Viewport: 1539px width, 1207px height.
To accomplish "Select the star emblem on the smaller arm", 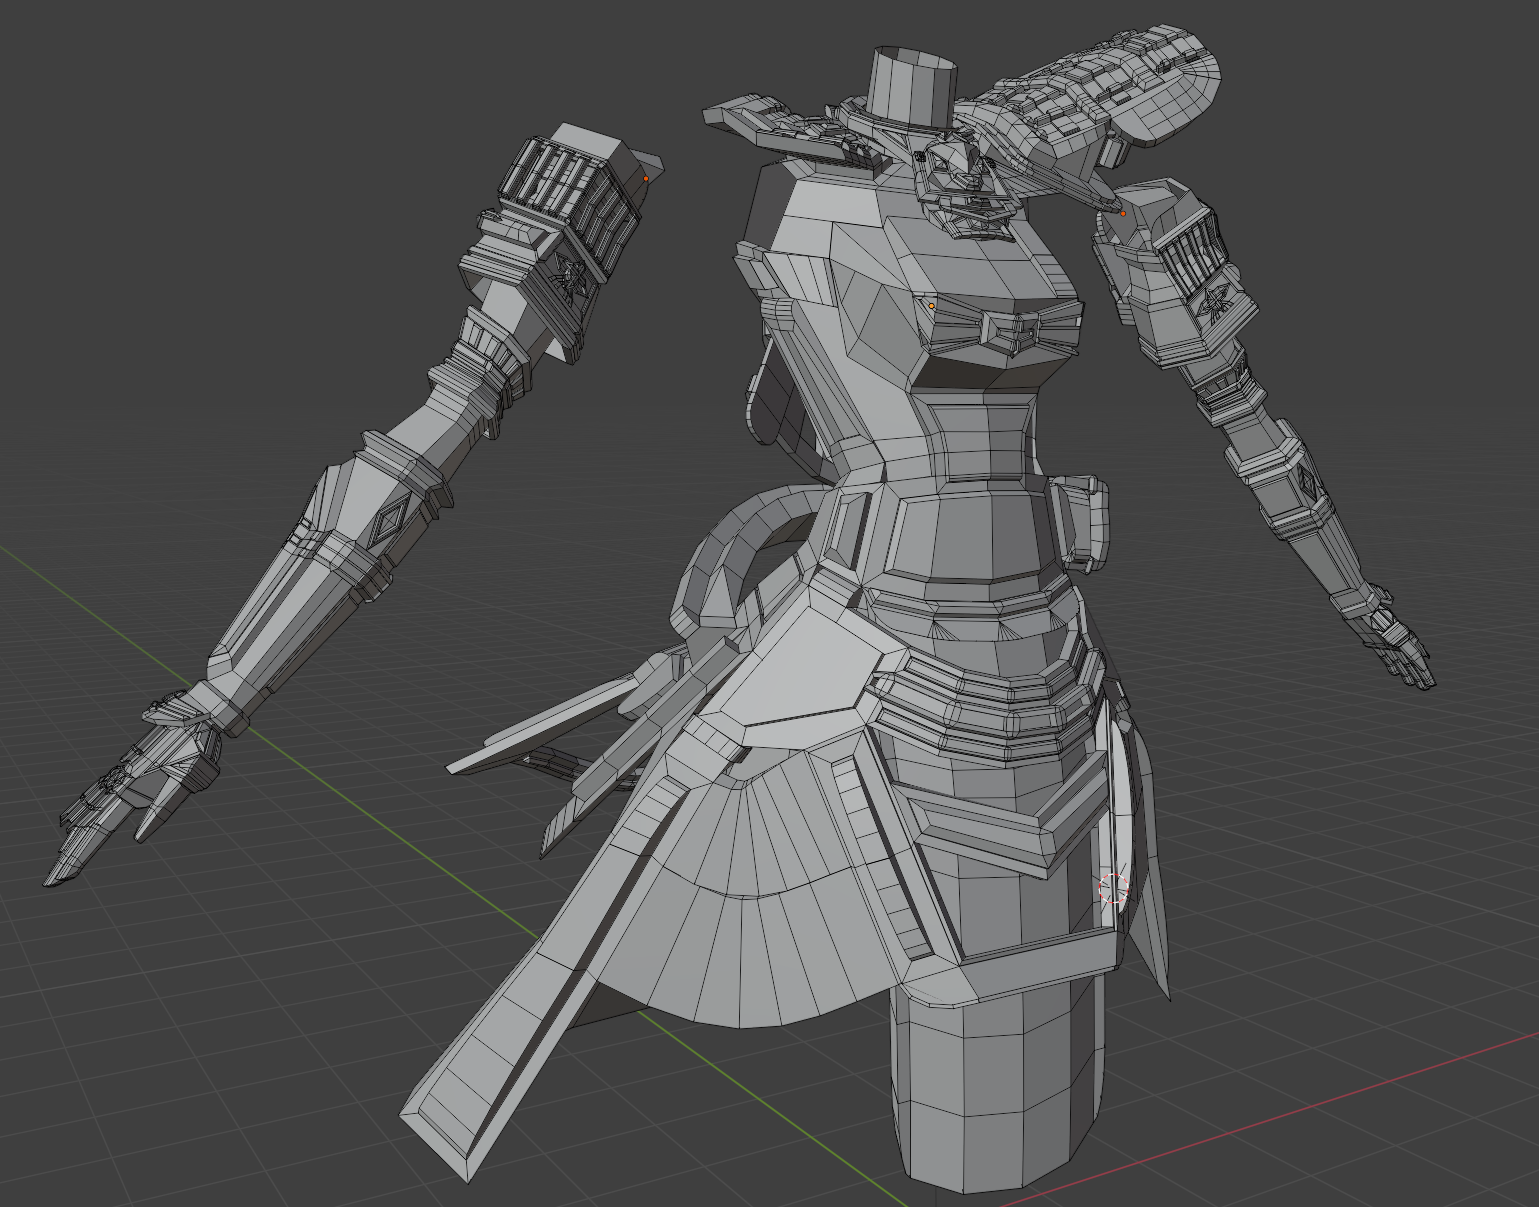I will tap(1217, 302).
